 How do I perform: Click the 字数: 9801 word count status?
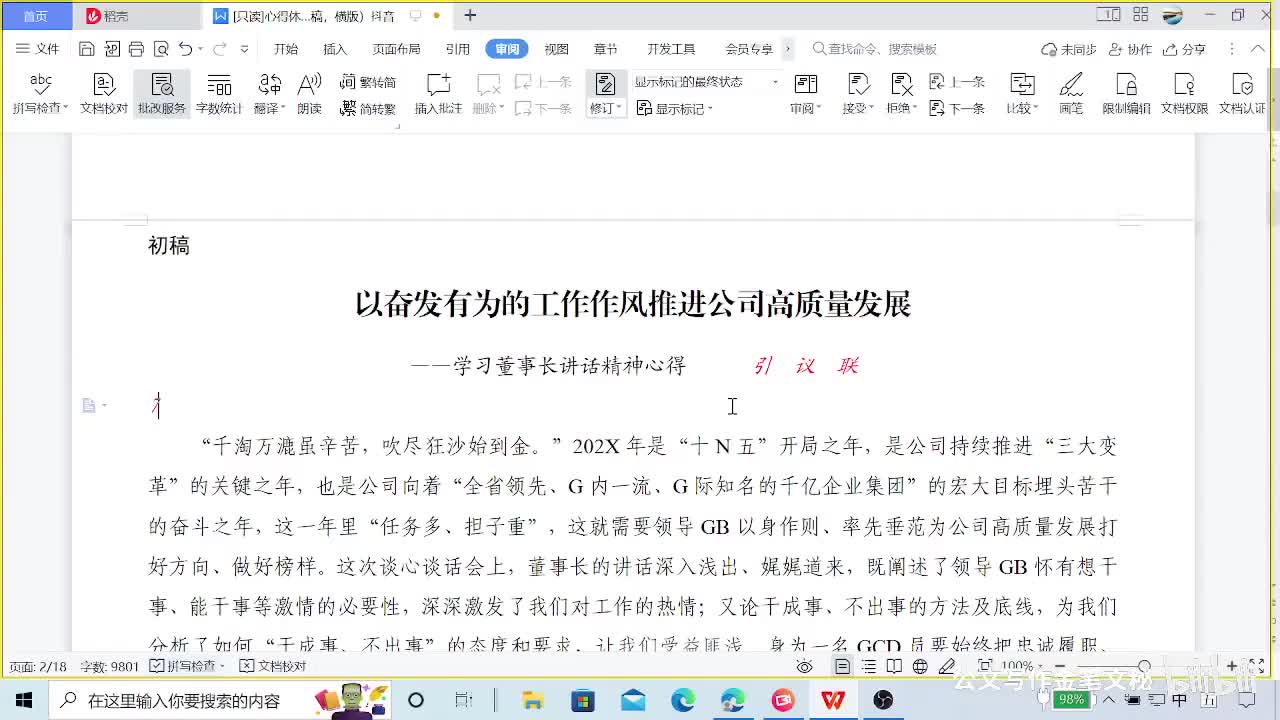pyautogui.click(x=110, y=666)
